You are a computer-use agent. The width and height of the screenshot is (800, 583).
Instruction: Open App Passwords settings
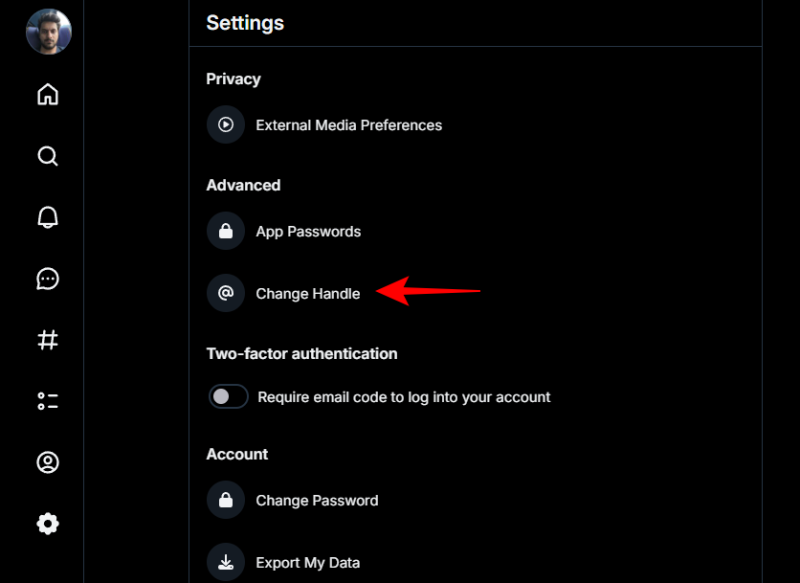308,232
